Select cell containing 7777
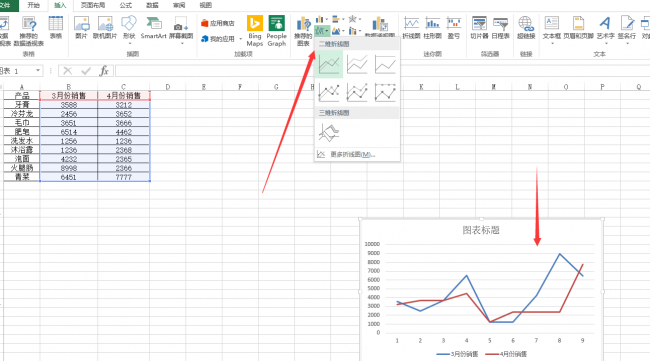This screenshot has width=650, height=361. pyautogui.click(x=124, y=177)
